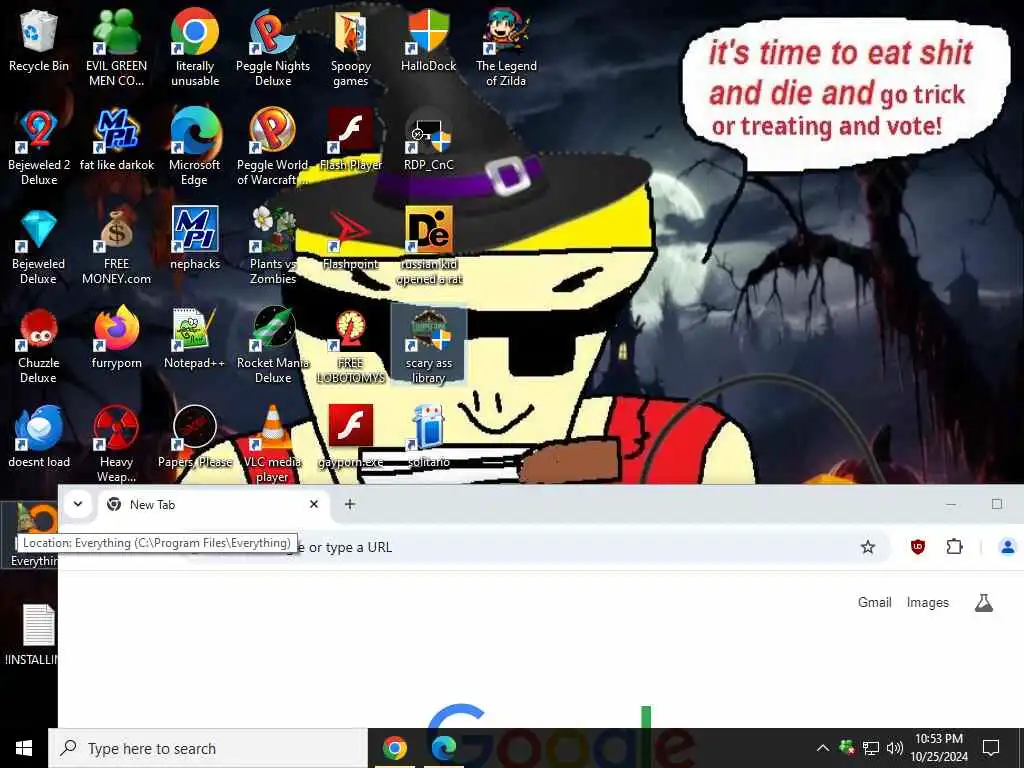
Task: Open the Firefox shortcut named furryporn
Action: point(116,337)
